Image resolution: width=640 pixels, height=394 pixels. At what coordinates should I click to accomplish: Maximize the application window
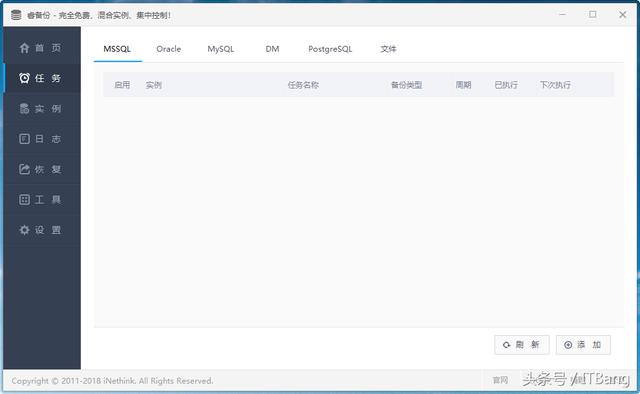[593, 15]
